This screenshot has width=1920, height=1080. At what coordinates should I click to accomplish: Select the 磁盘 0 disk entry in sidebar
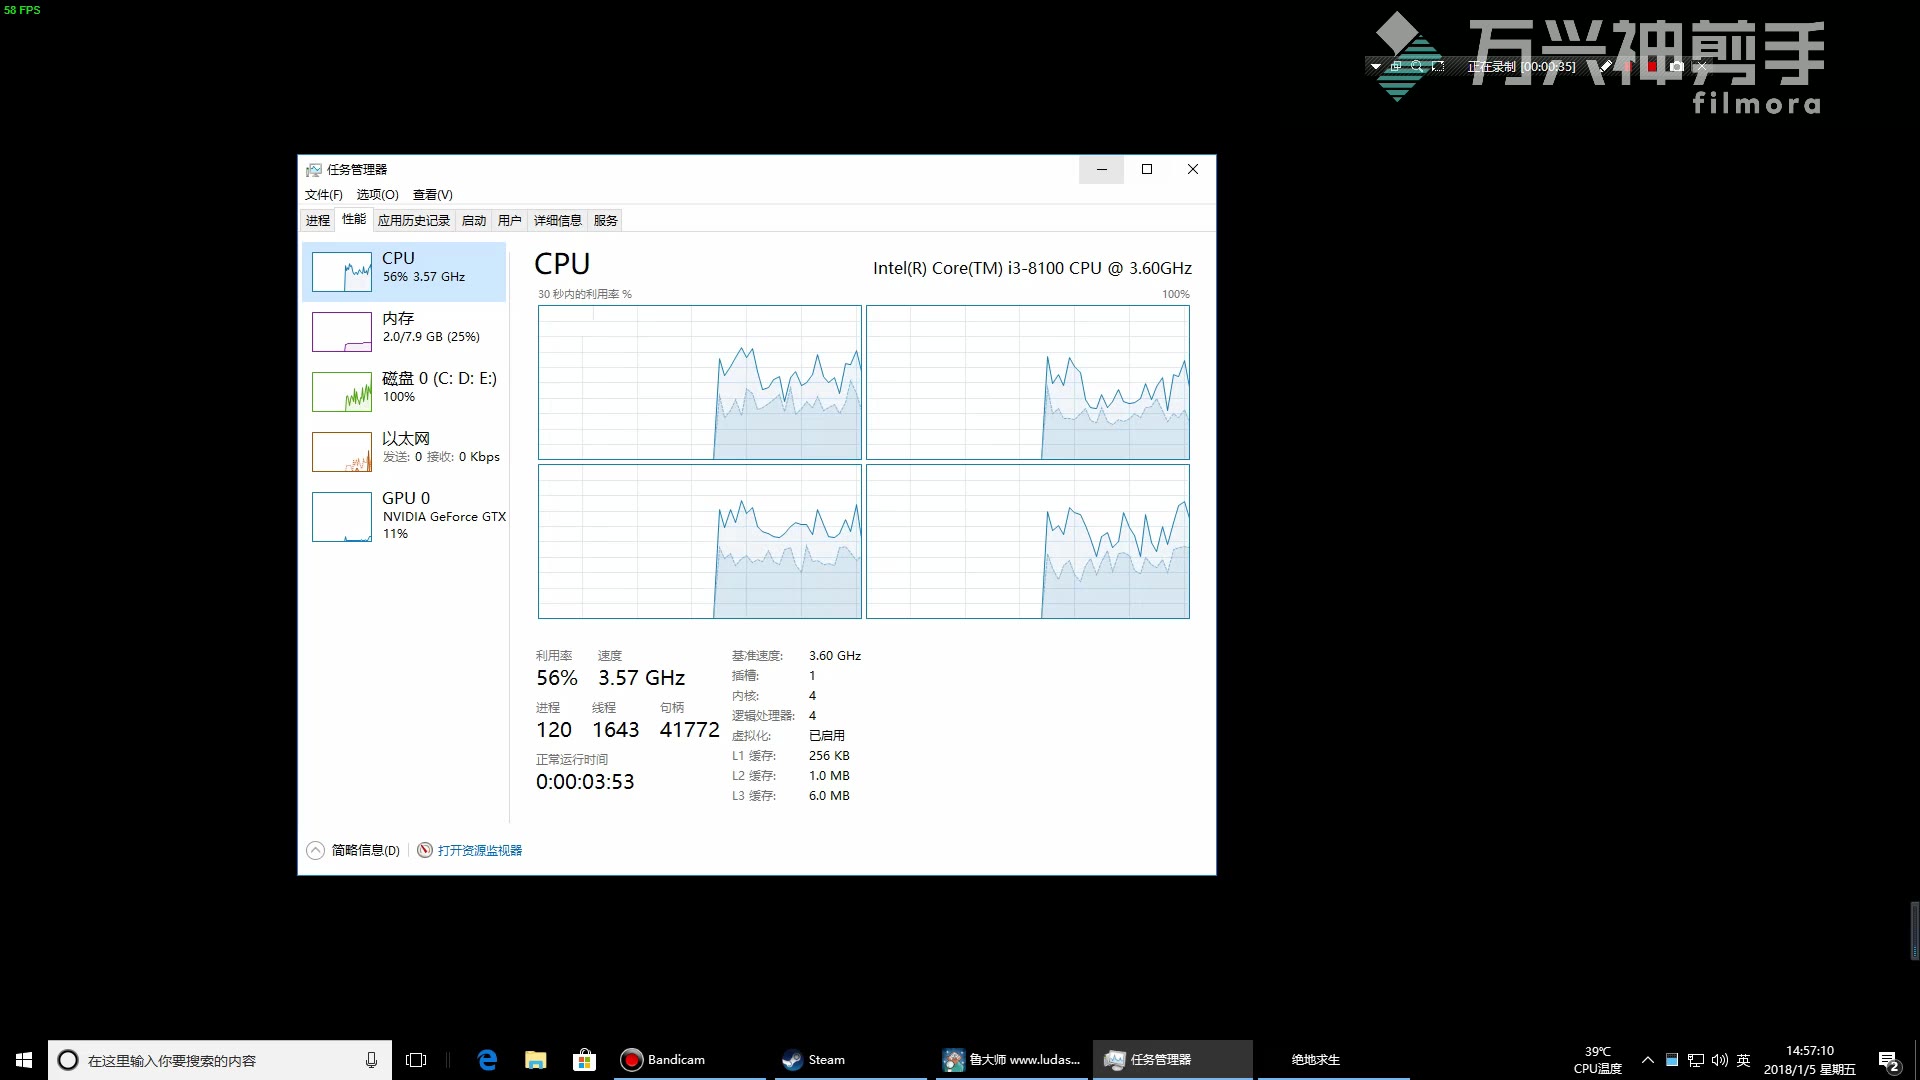tap(404, 391)
